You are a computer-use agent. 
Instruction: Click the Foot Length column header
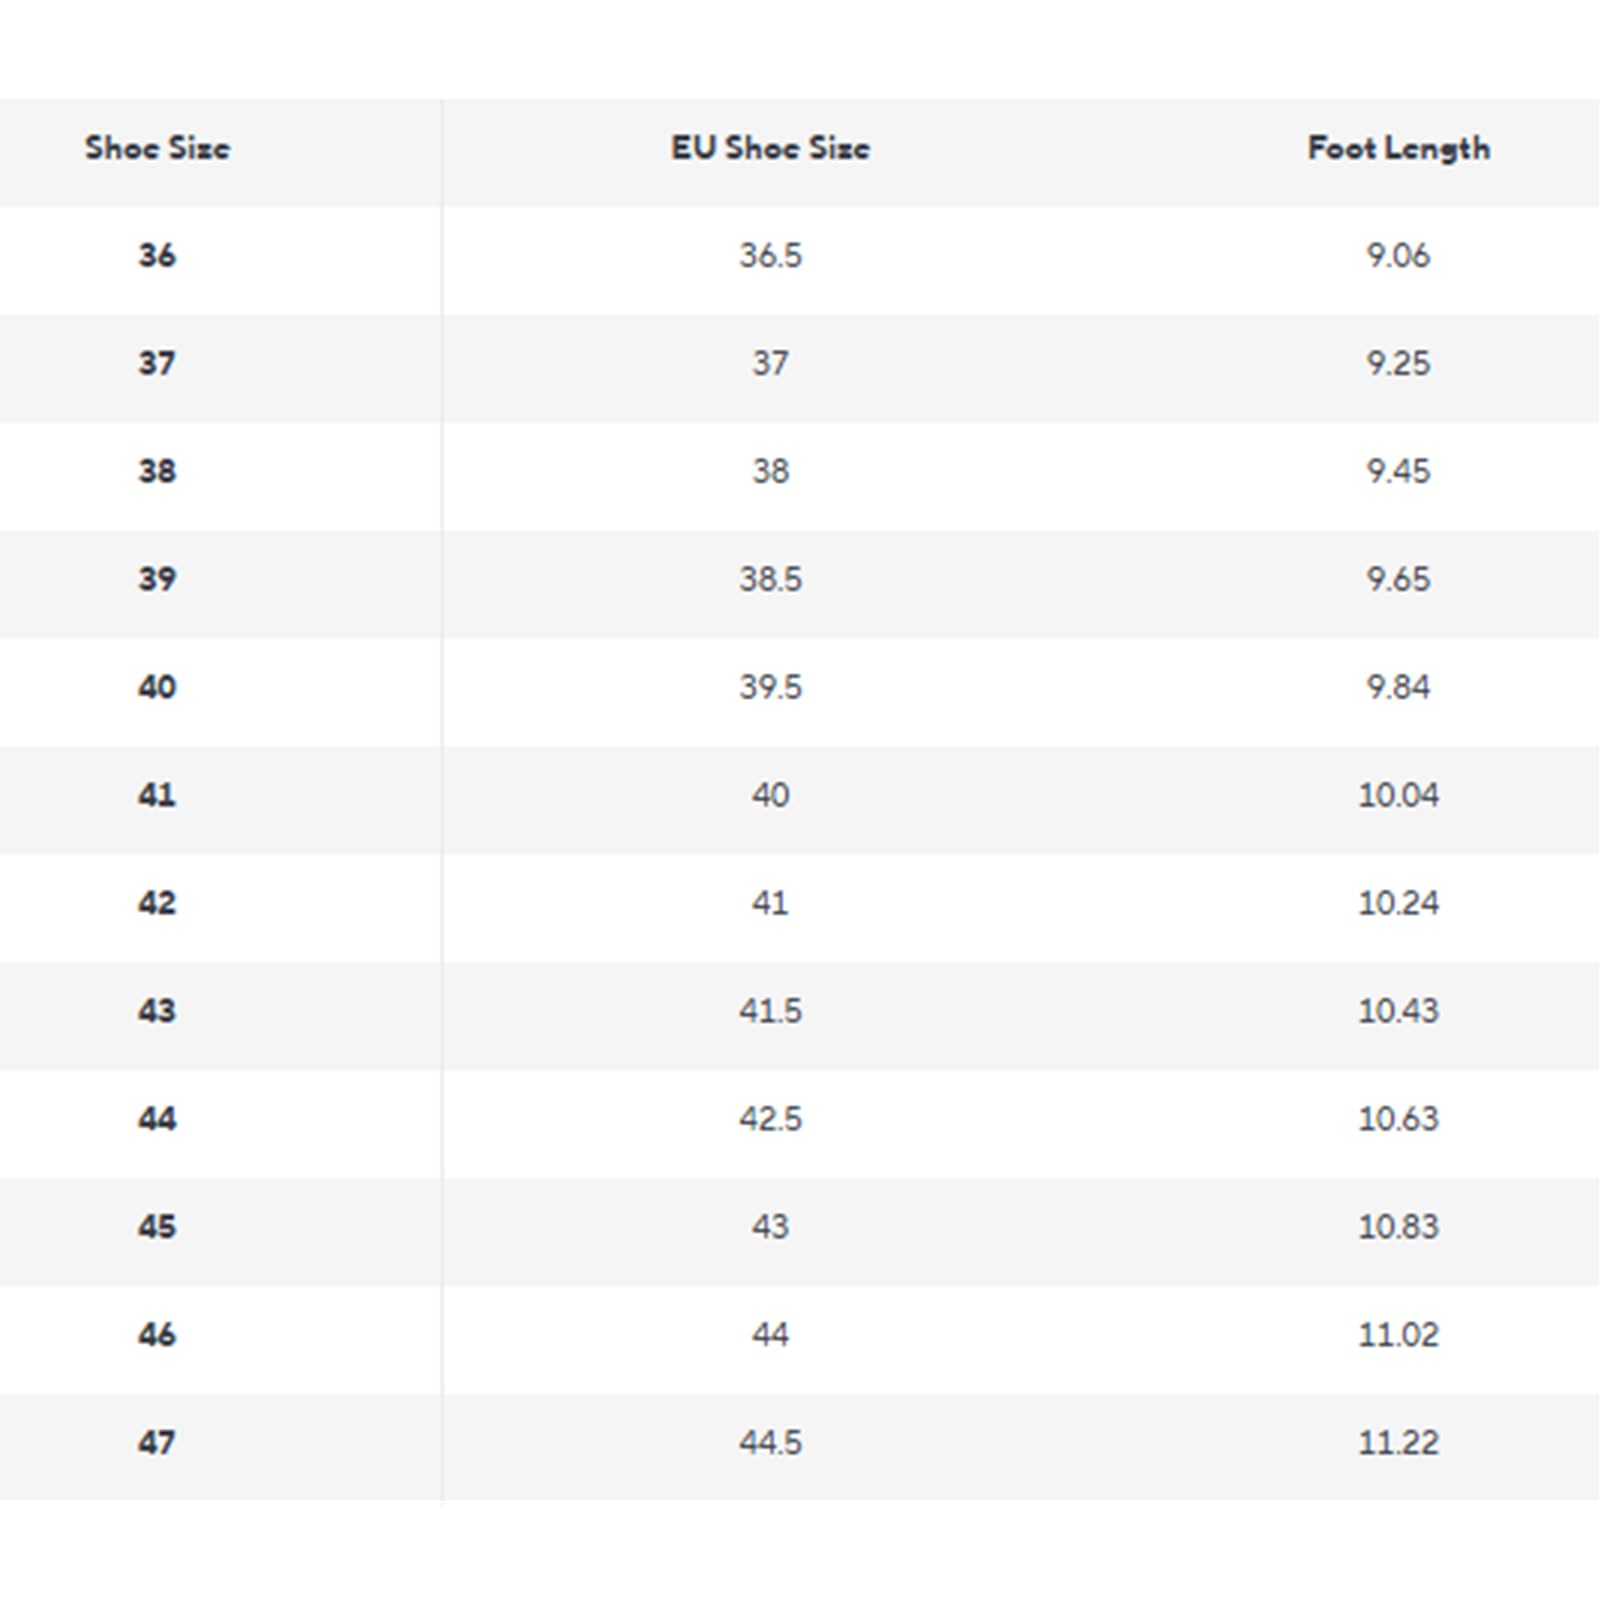point(1399,149)
